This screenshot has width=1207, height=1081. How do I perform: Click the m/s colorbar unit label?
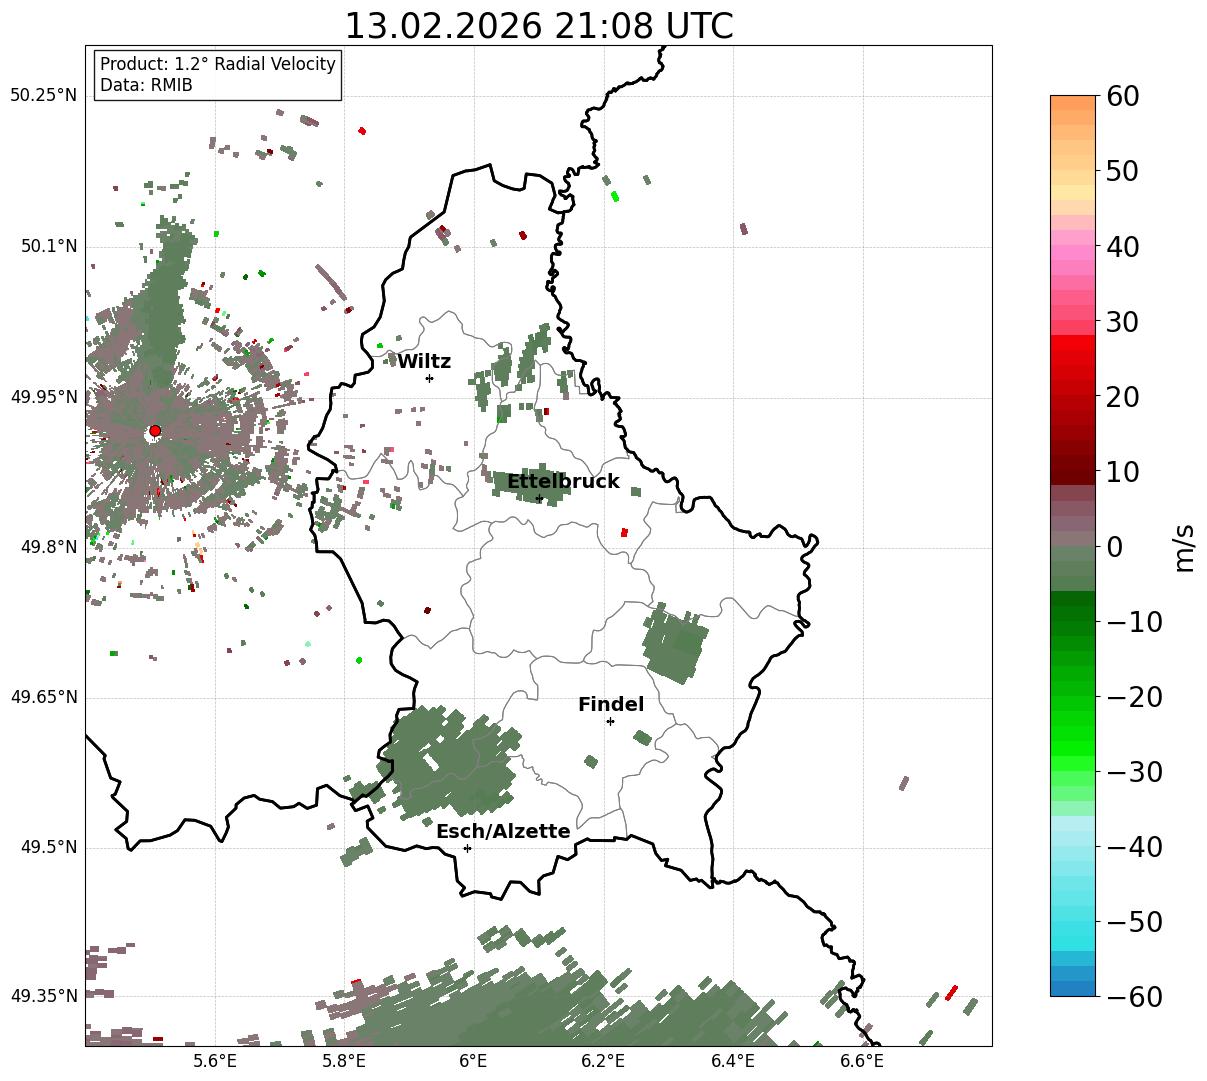(x=1185, y=547)
